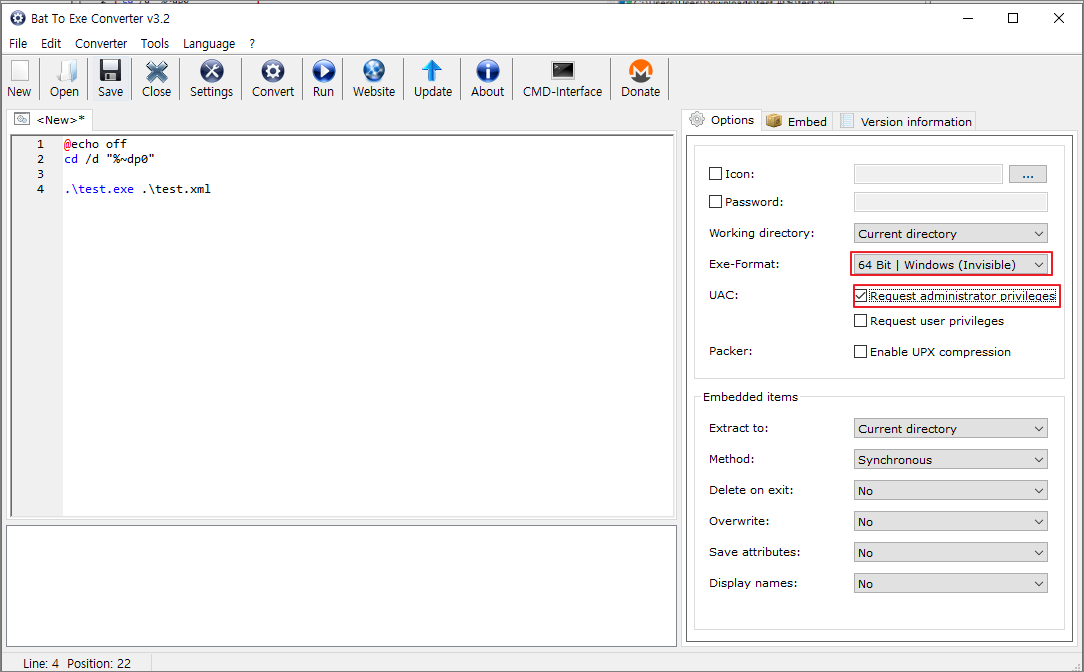Viewport: 1084px width, 672px height.
Task: Click the Update arrow icon
Action: 432,71
